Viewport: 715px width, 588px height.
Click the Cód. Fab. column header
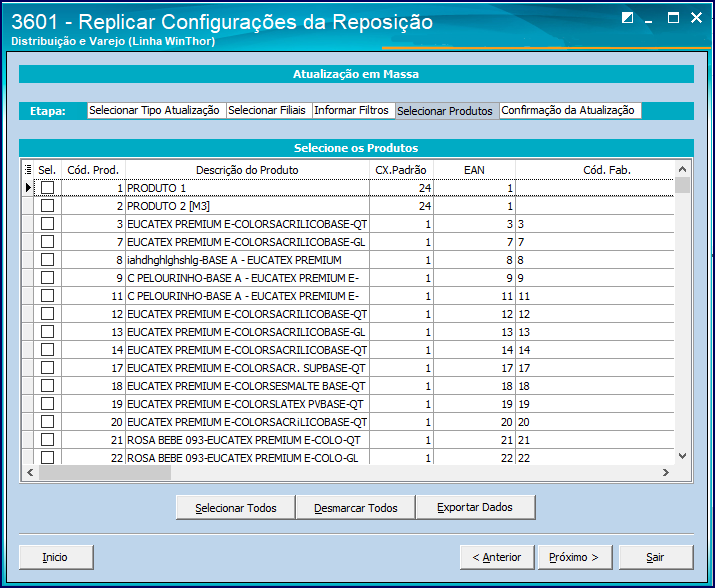tap(595, 170)
